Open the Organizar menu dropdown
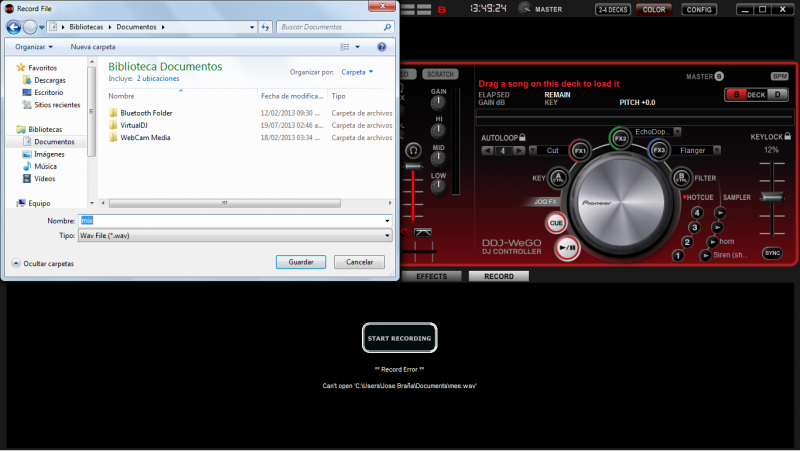The height and width of the screenshot is (452, 800). pyautogui.click(x=34, y=47)
